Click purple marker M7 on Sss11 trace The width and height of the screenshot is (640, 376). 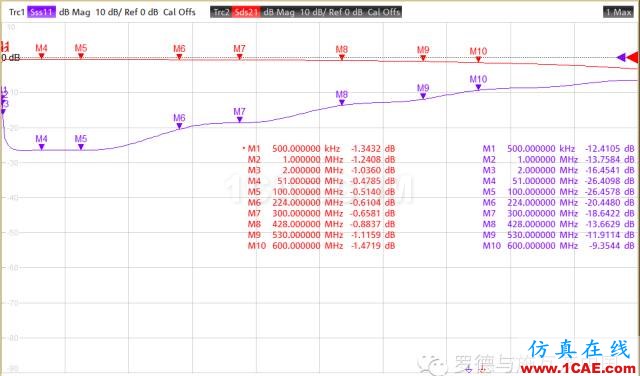click(240, 120)
